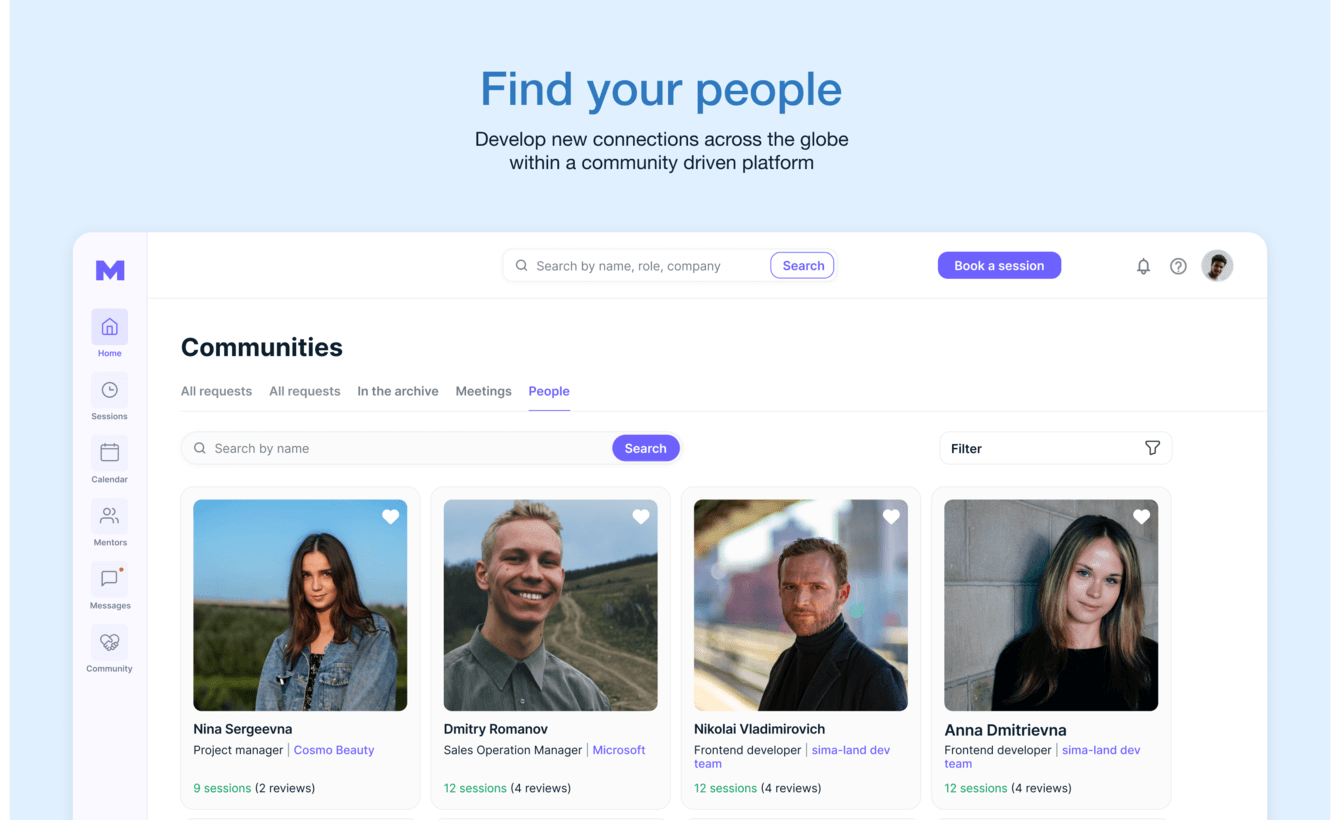Screen dimensions: 1340x820
Task: Open the Cosmo Beauty company link
Action: click(334, 750)
